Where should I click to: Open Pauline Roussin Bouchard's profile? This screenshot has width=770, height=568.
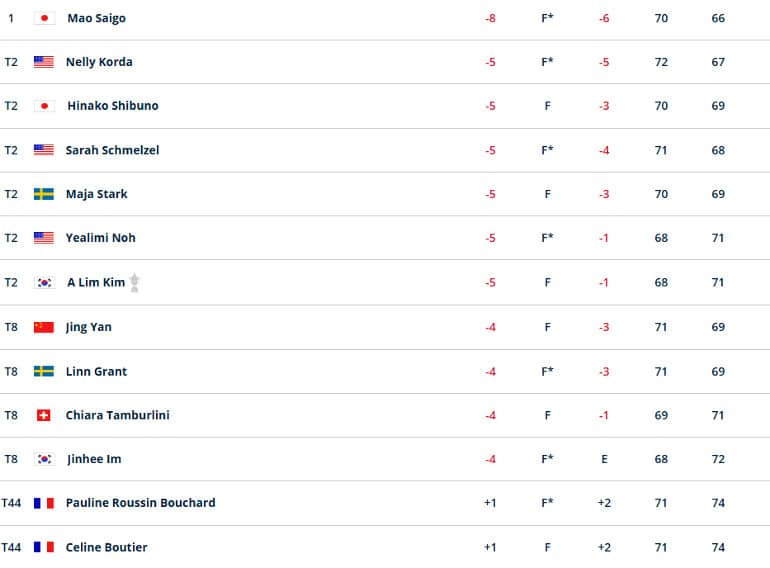140,503
